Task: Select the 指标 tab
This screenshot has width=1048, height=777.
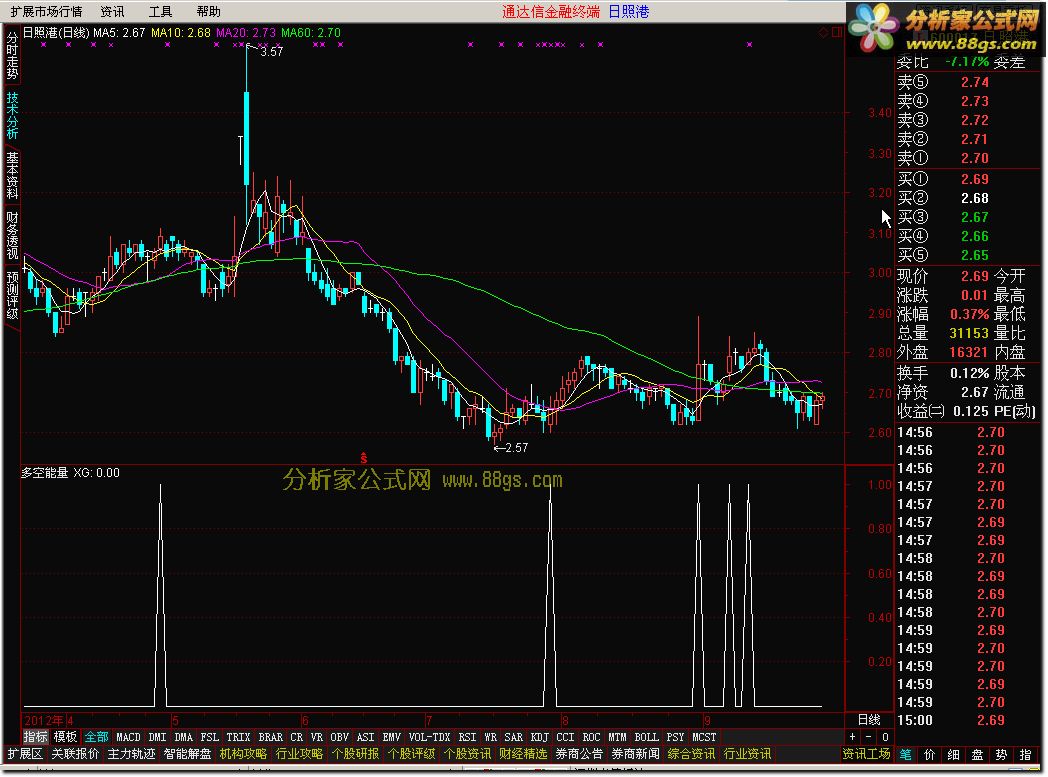Action: [x=35, y=737]
